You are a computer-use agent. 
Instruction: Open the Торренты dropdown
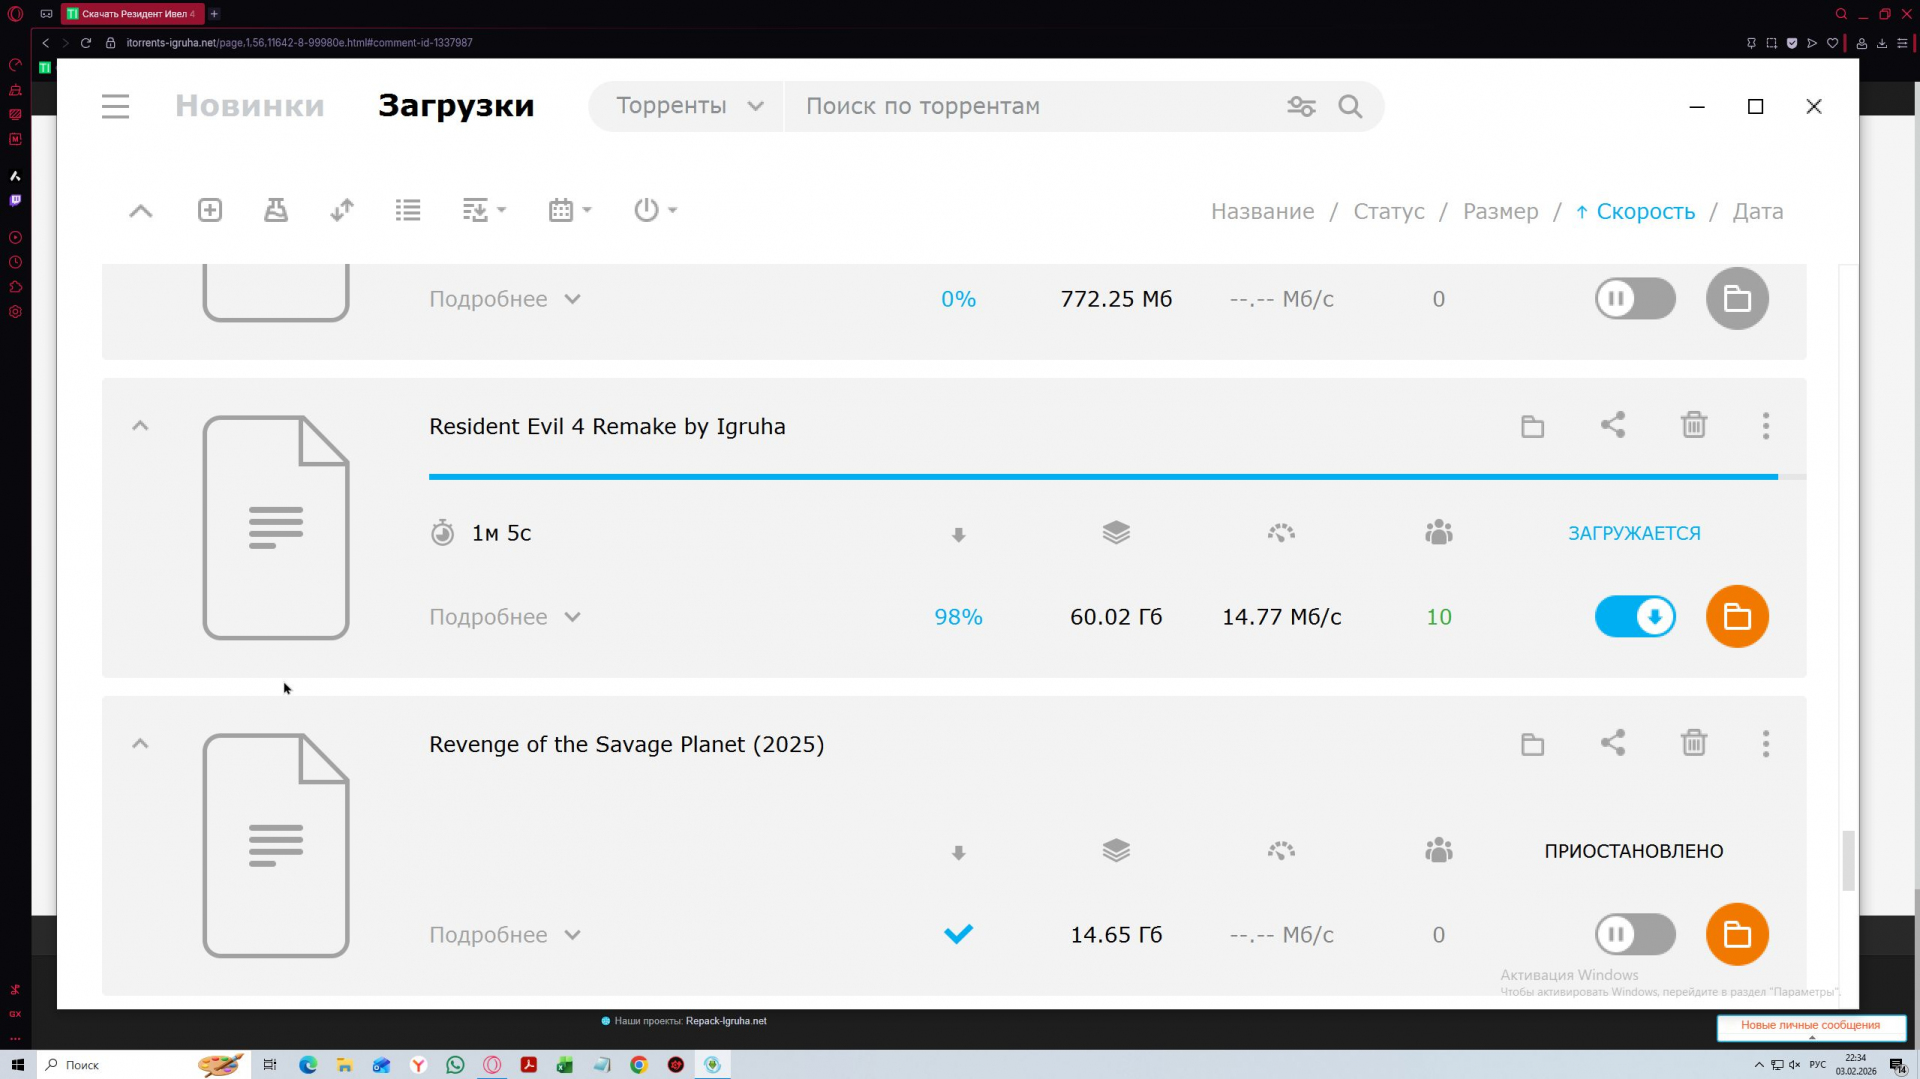coord(689,106)
